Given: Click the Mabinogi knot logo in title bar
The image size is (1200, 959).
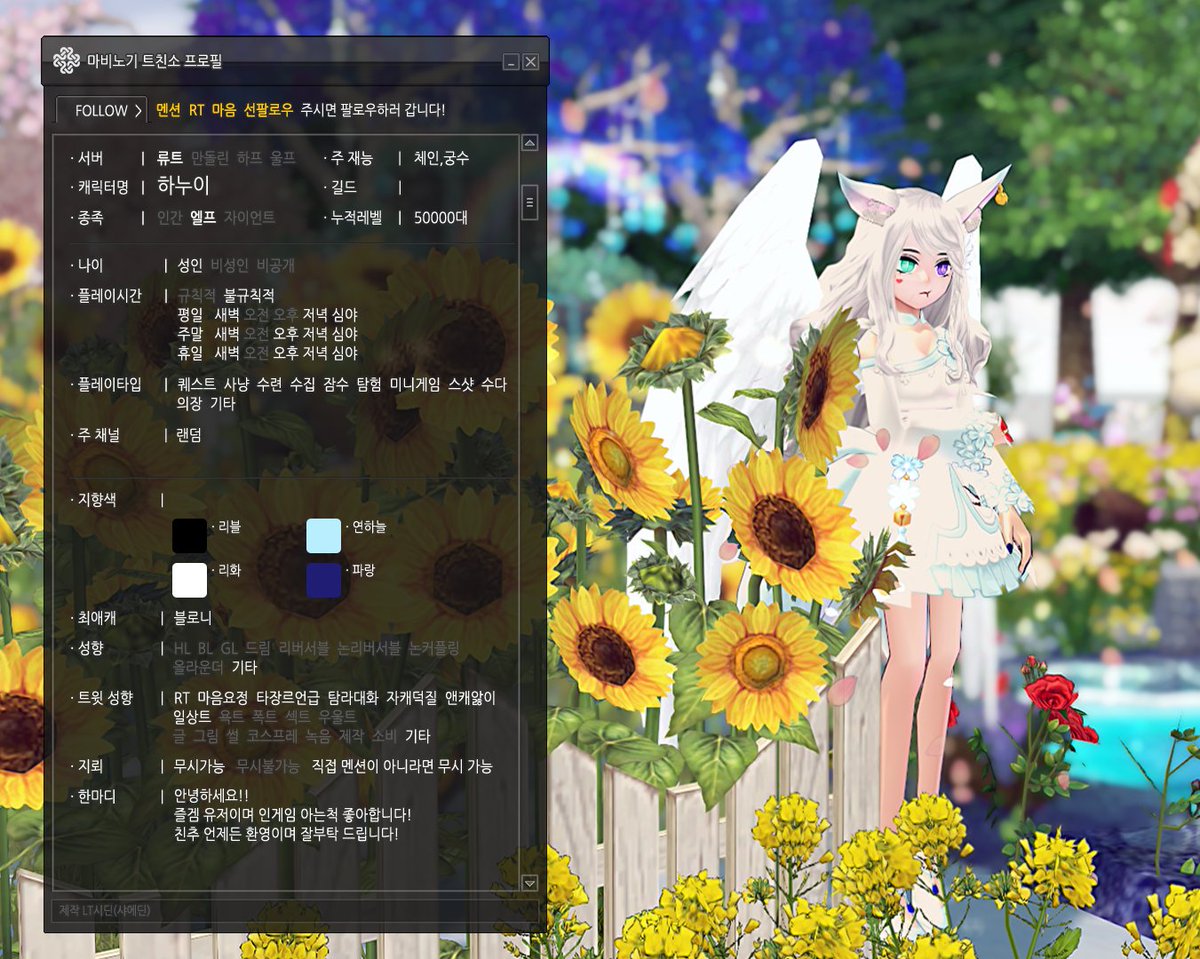Looking at the screenshot, I should tap(66, 61).
